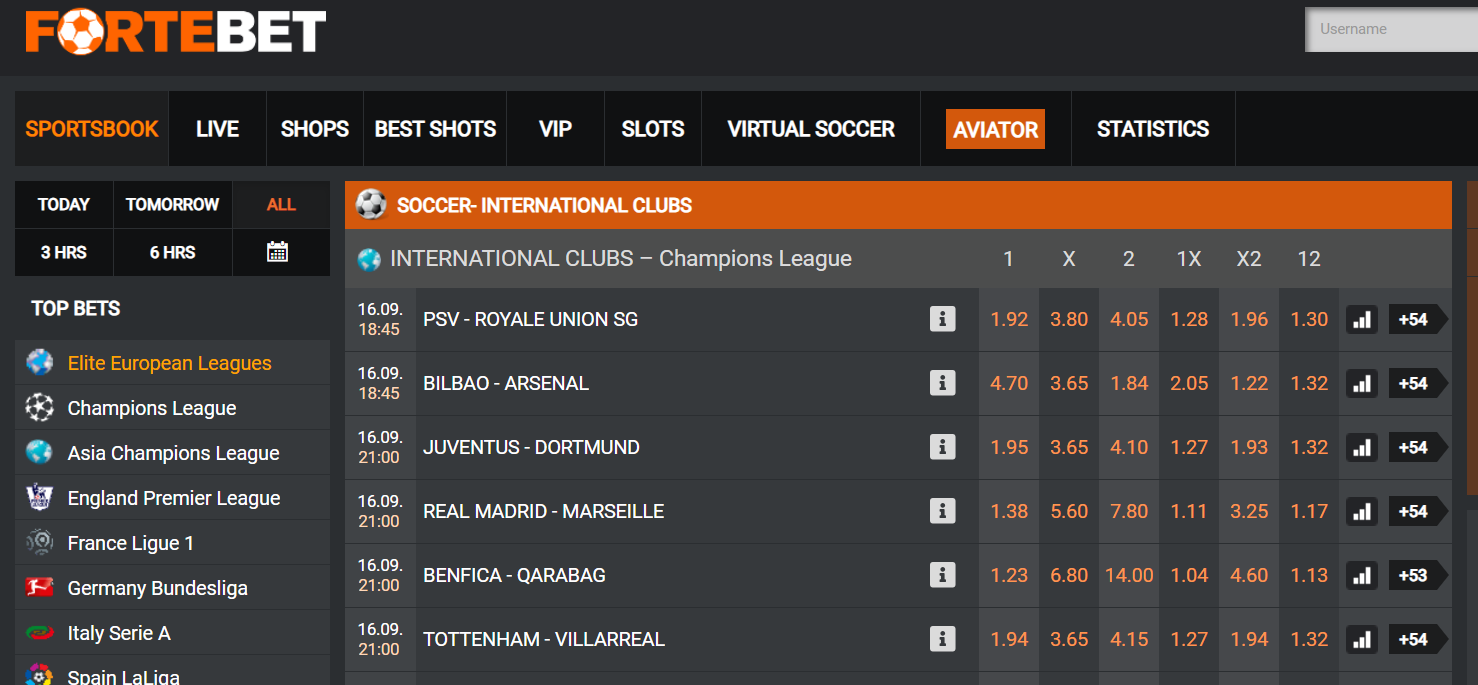Click the England Premier League crest icon
This screenshot has width=1478, height=685.
[x=40, y=497]
